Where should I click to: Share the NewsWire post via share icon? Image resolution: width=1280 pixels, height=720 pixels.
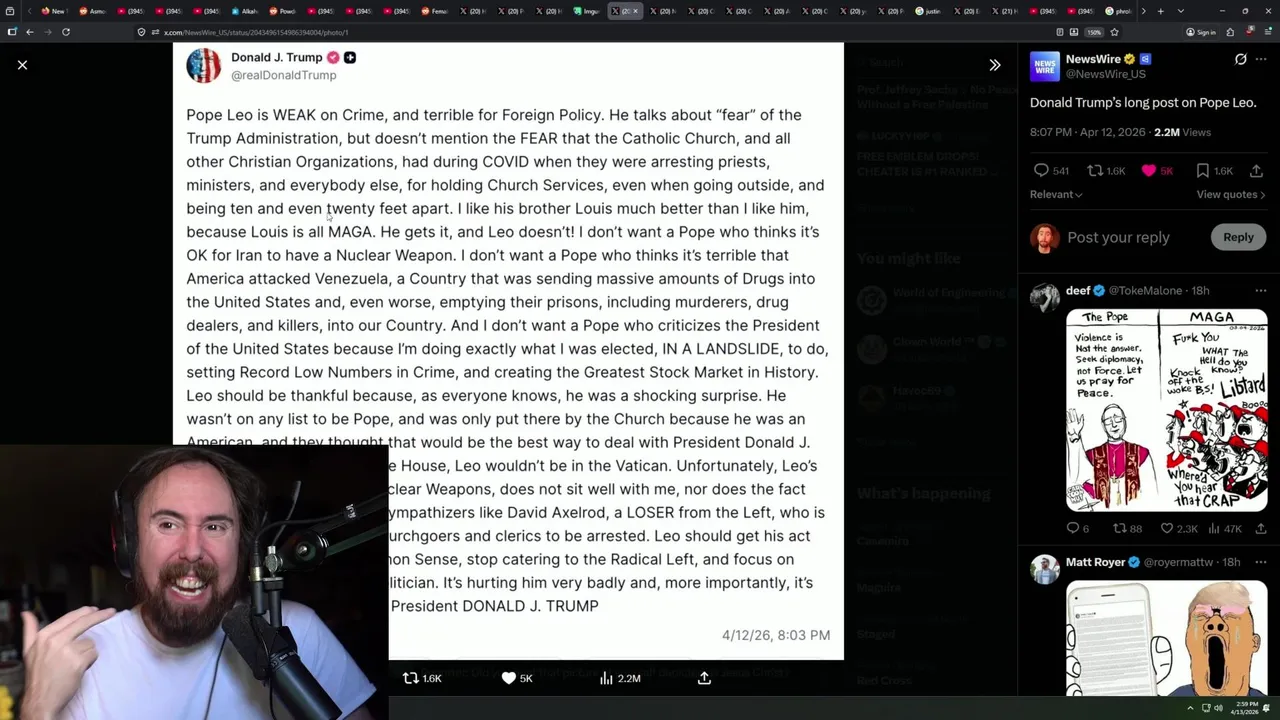(x=1256, y=171)
